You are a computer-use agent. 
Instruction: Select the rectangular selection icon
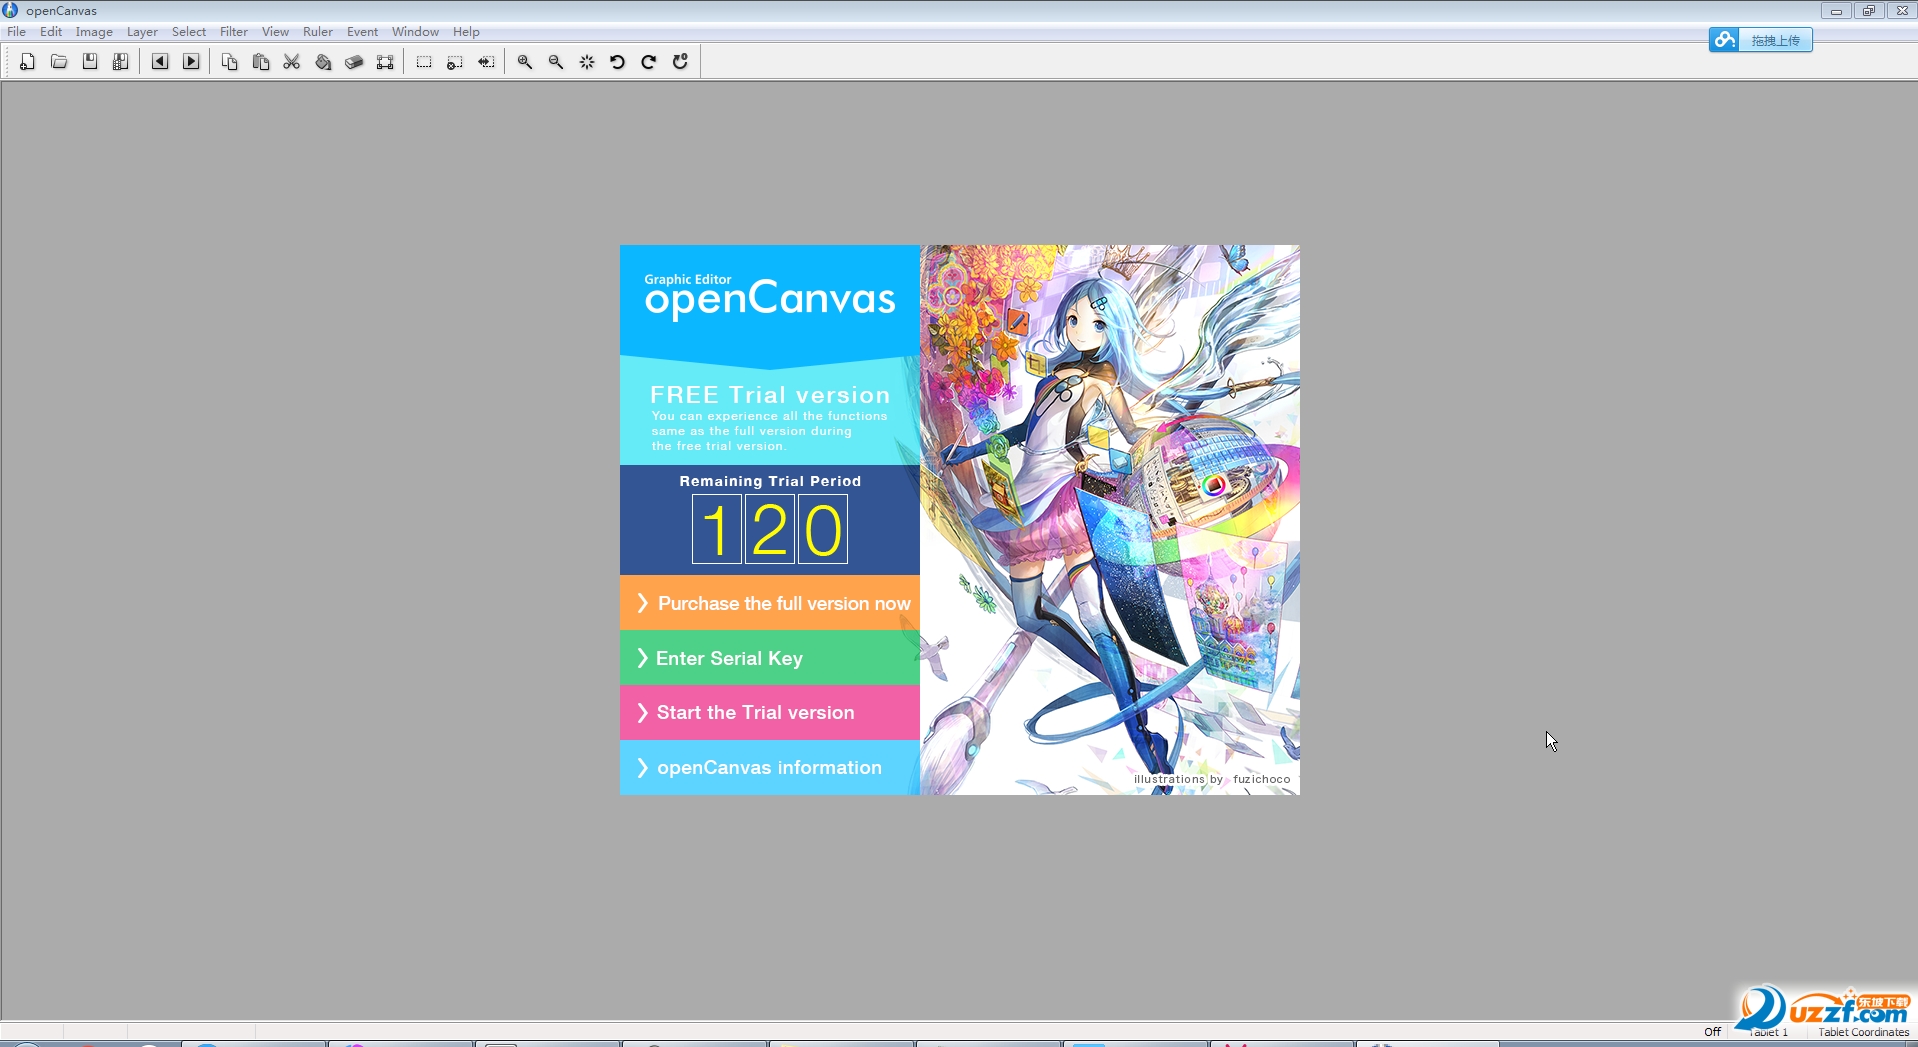[424, 62]
